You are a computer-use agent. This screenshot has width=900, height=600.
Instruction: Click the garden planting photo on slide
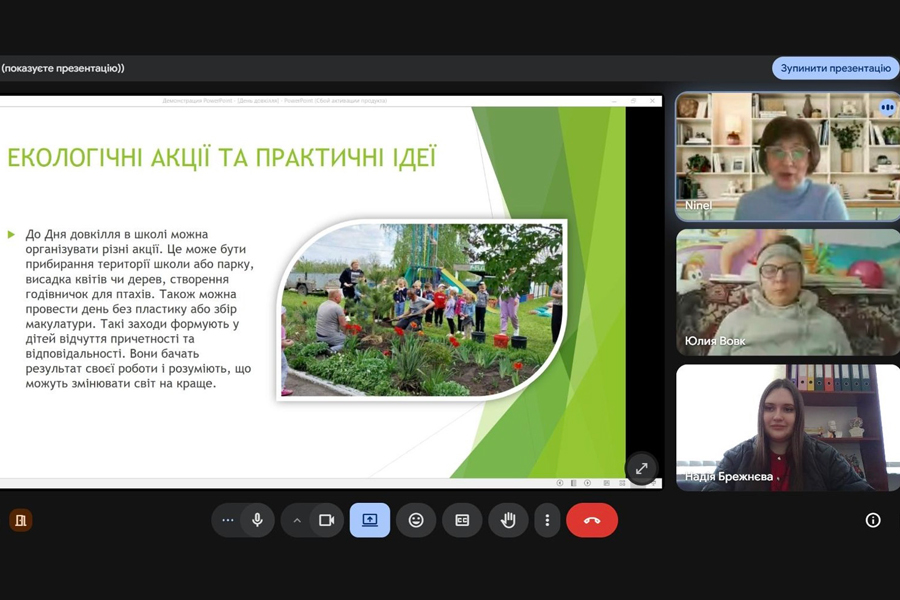421,309
